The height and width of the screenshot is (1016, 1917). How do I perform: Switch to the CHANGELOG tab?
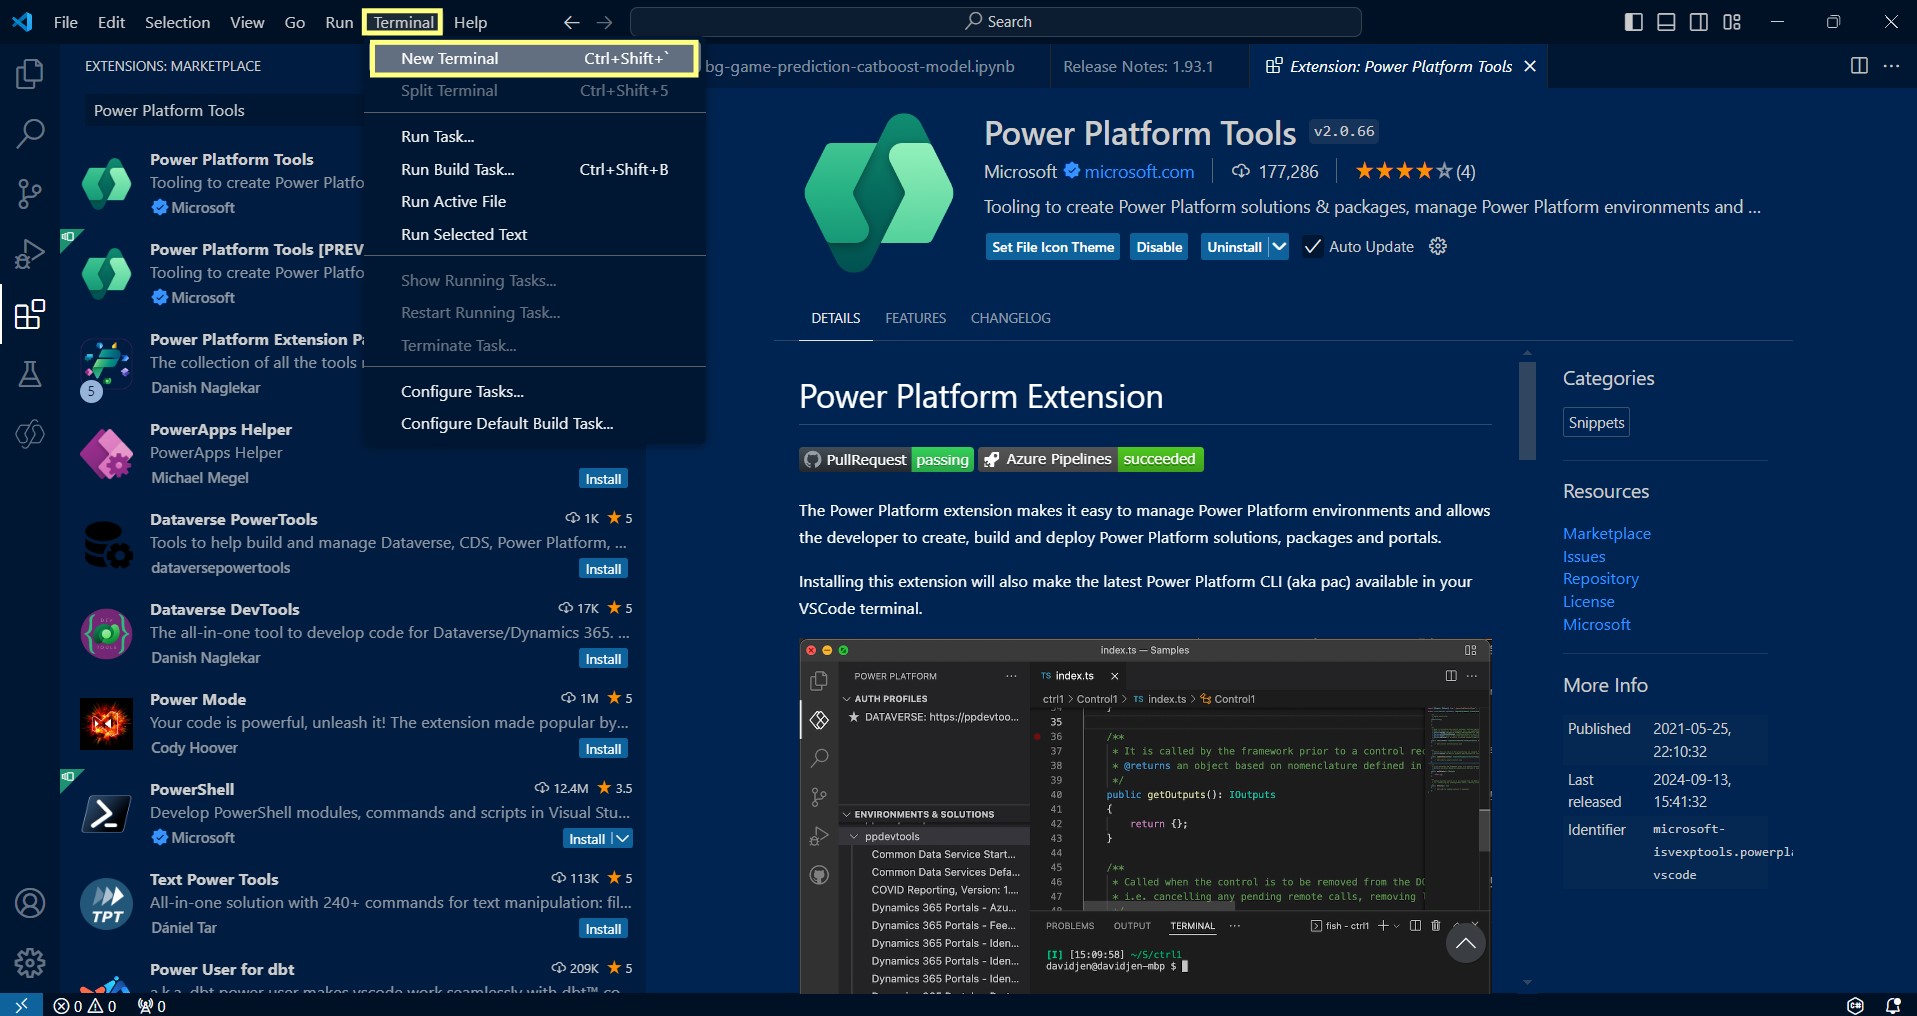[1010, 318]
